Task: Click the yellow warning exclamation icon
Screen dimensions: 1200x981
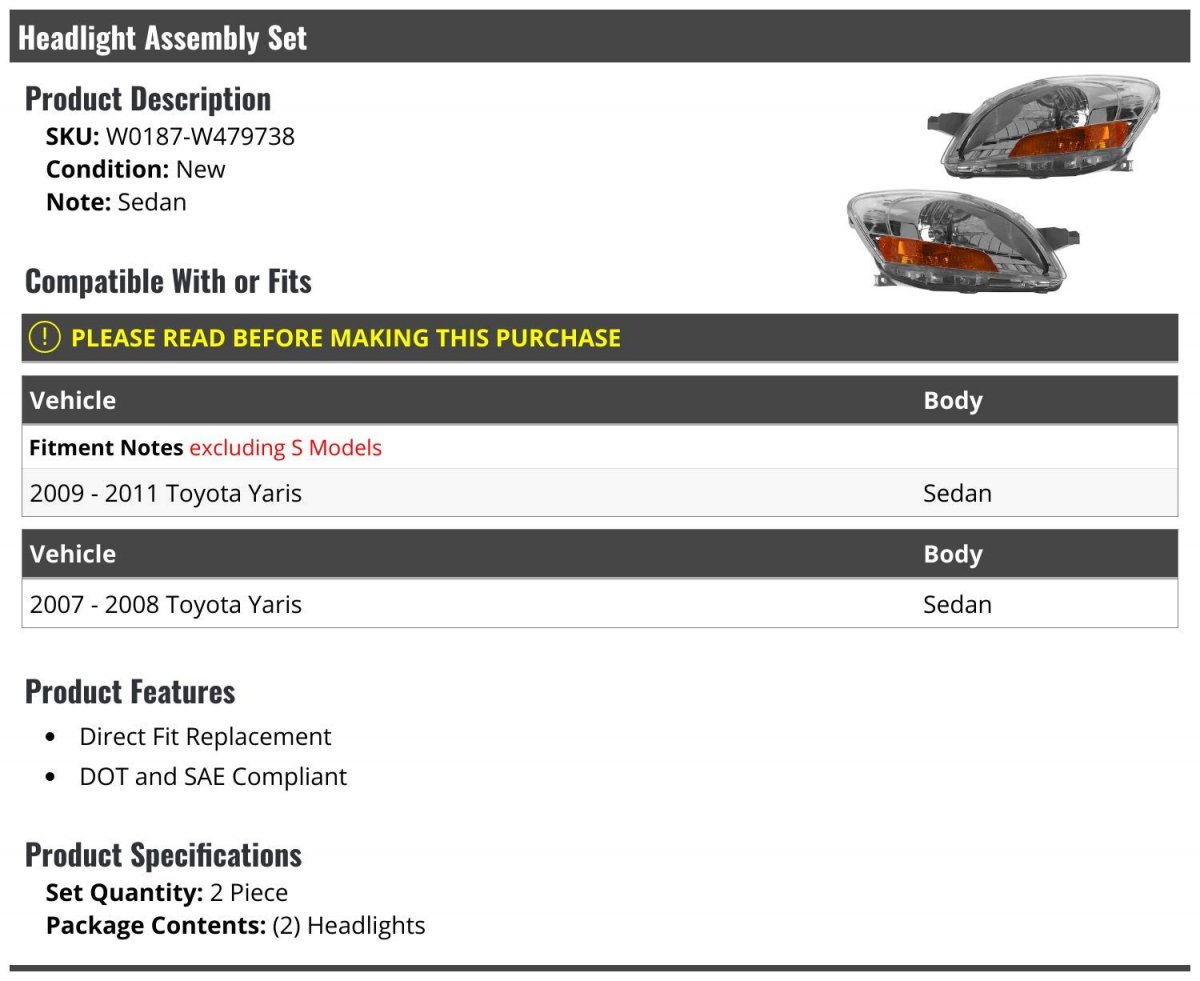Action: click(x=45, y=337)
